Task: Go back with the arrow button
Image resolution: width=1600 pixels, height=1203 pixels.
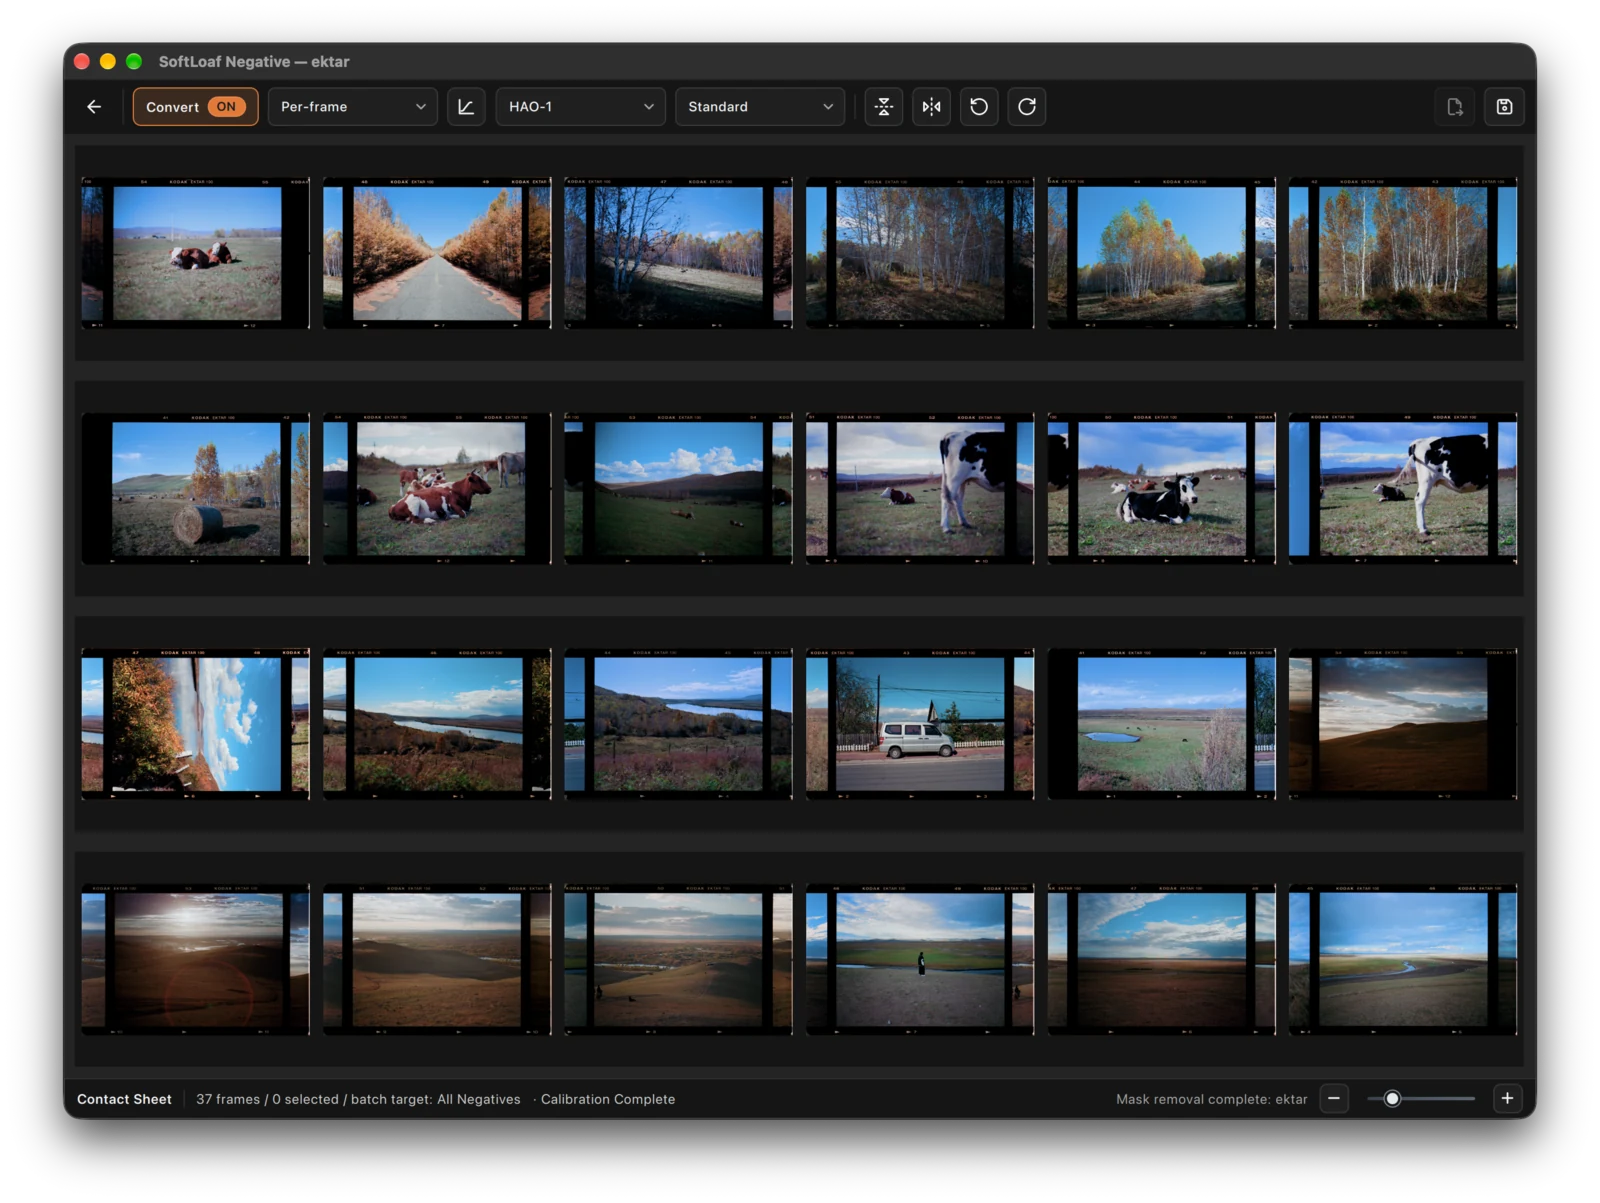Action: click(x=94, y=107)
